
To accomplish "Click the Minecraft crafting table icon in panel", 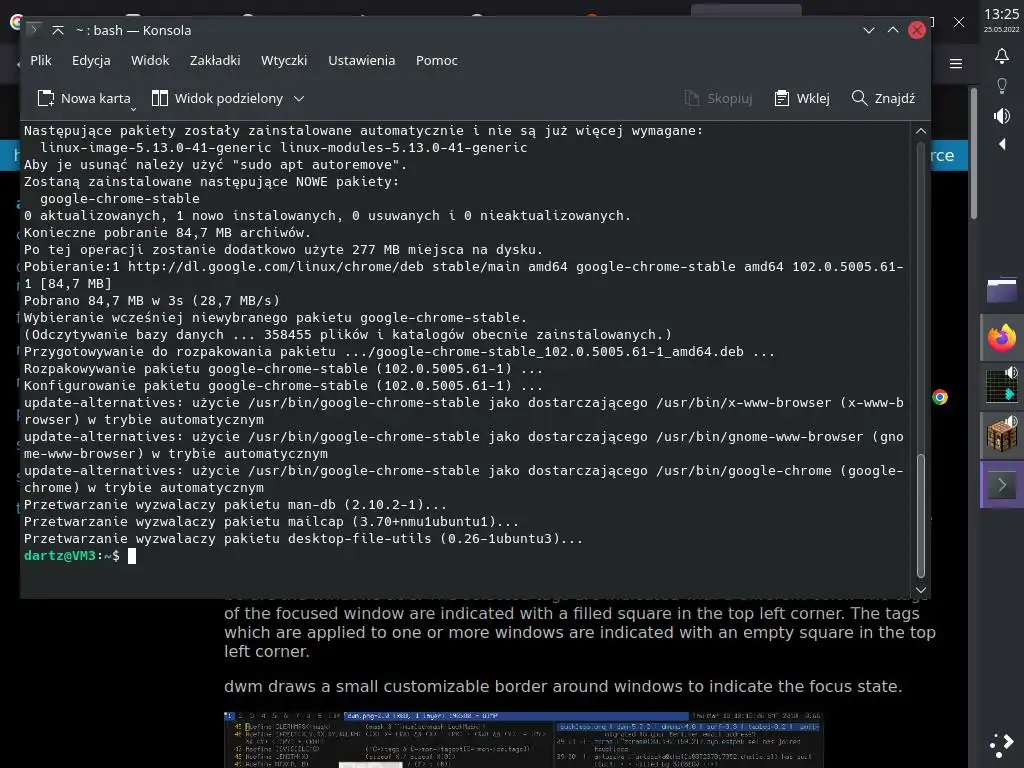I will (x=1002, y=434).
